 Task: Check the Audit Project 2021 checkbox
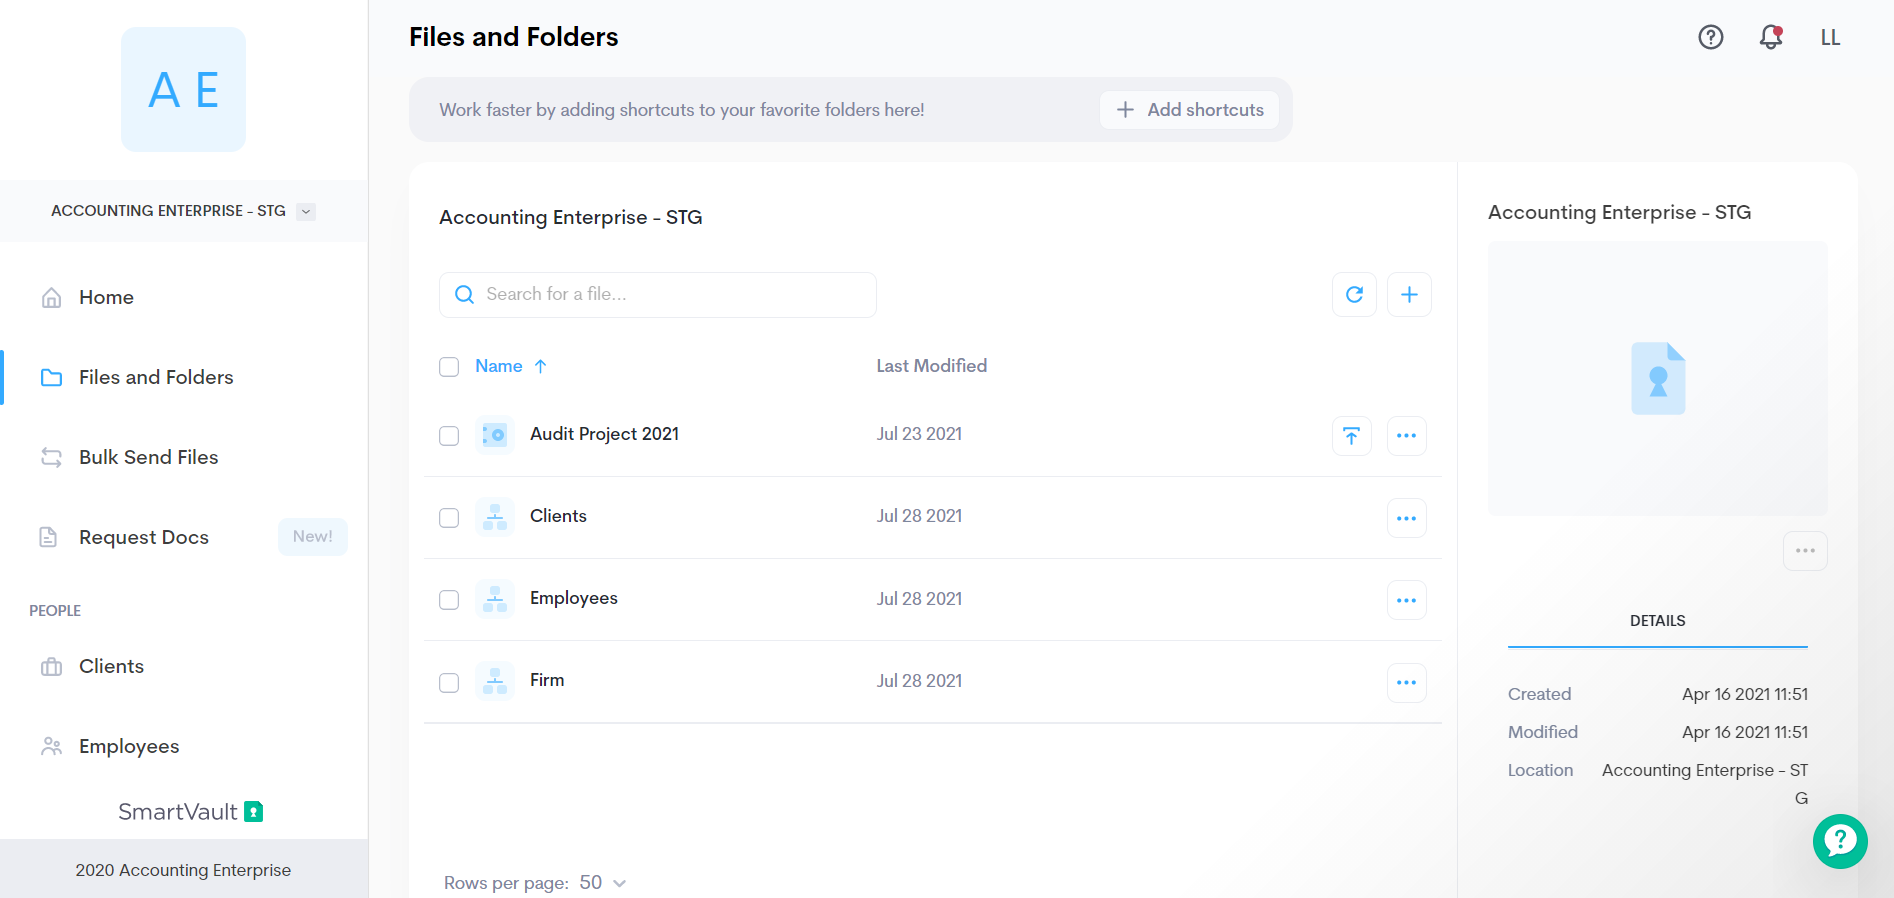449,436
